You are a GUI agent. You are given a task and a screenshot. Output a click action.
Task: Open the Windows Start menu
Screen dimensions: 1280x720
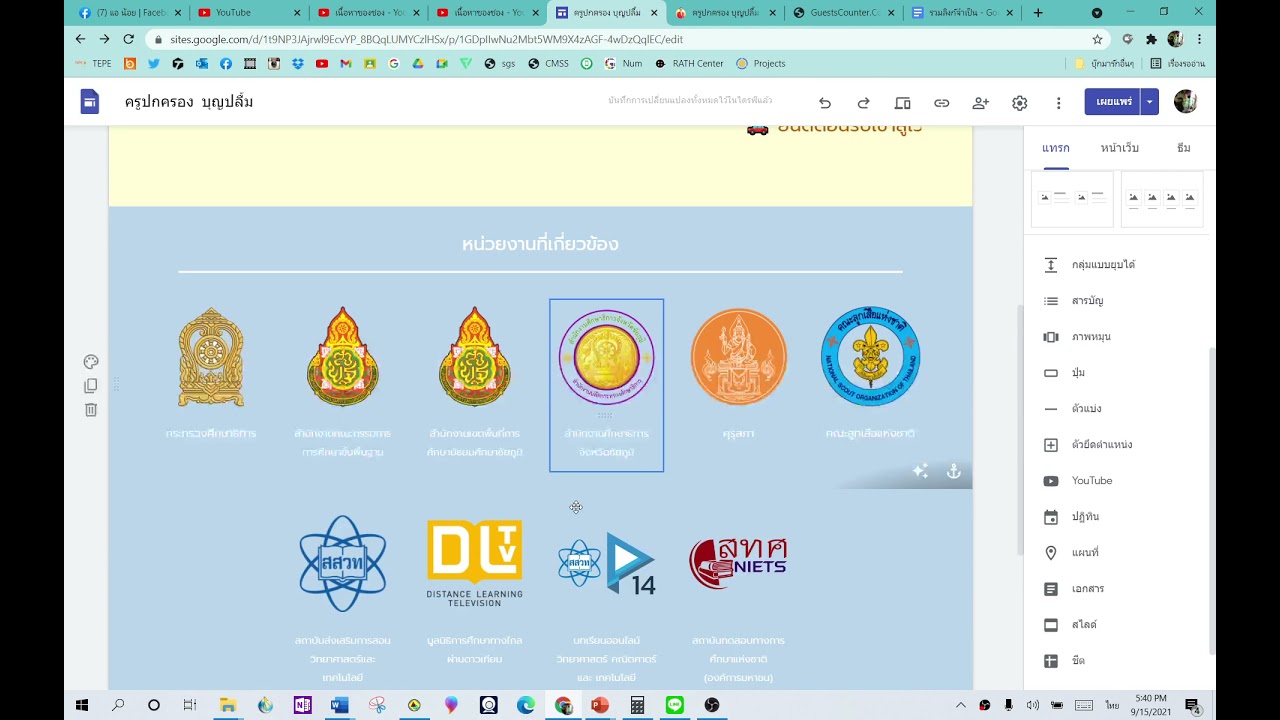[82, 705]
